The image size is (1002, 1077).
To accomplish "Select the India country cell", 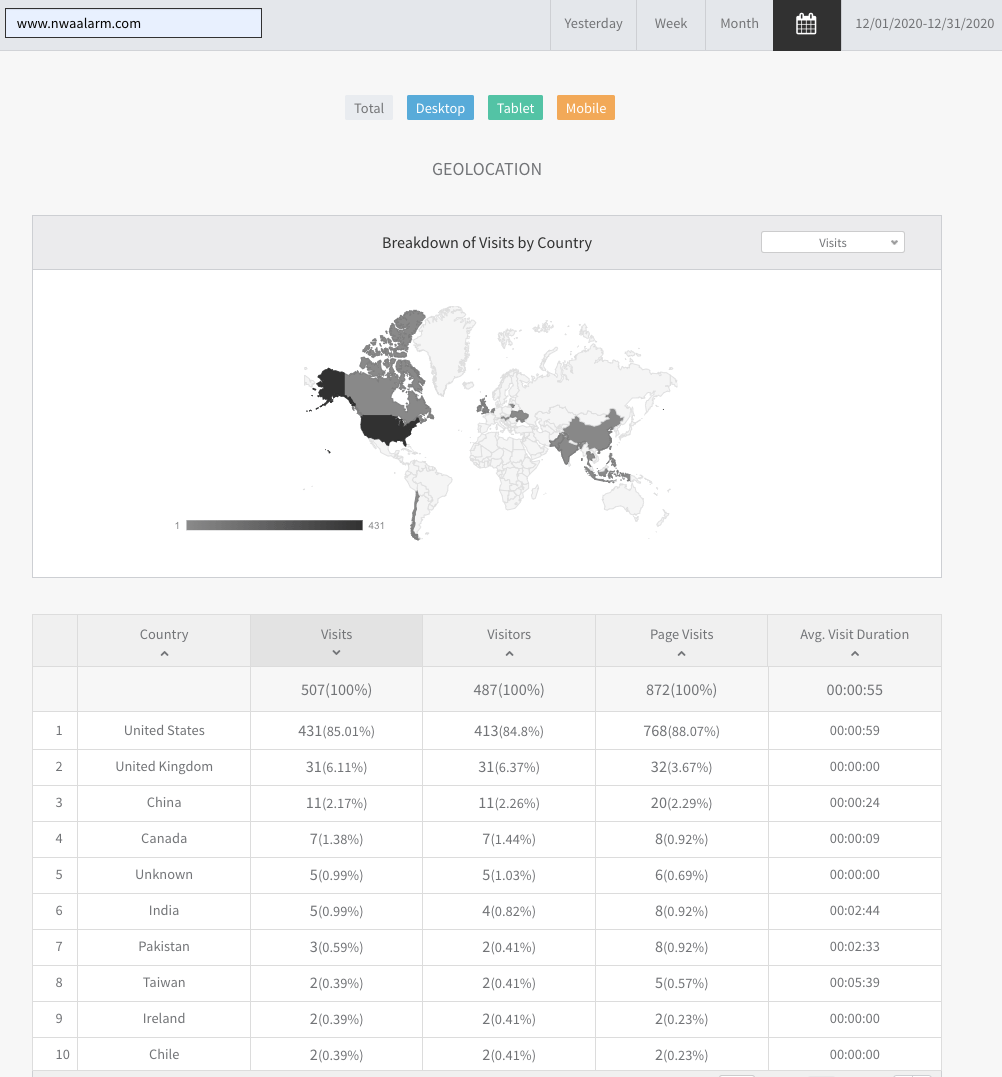I will [x=164, y=911].
